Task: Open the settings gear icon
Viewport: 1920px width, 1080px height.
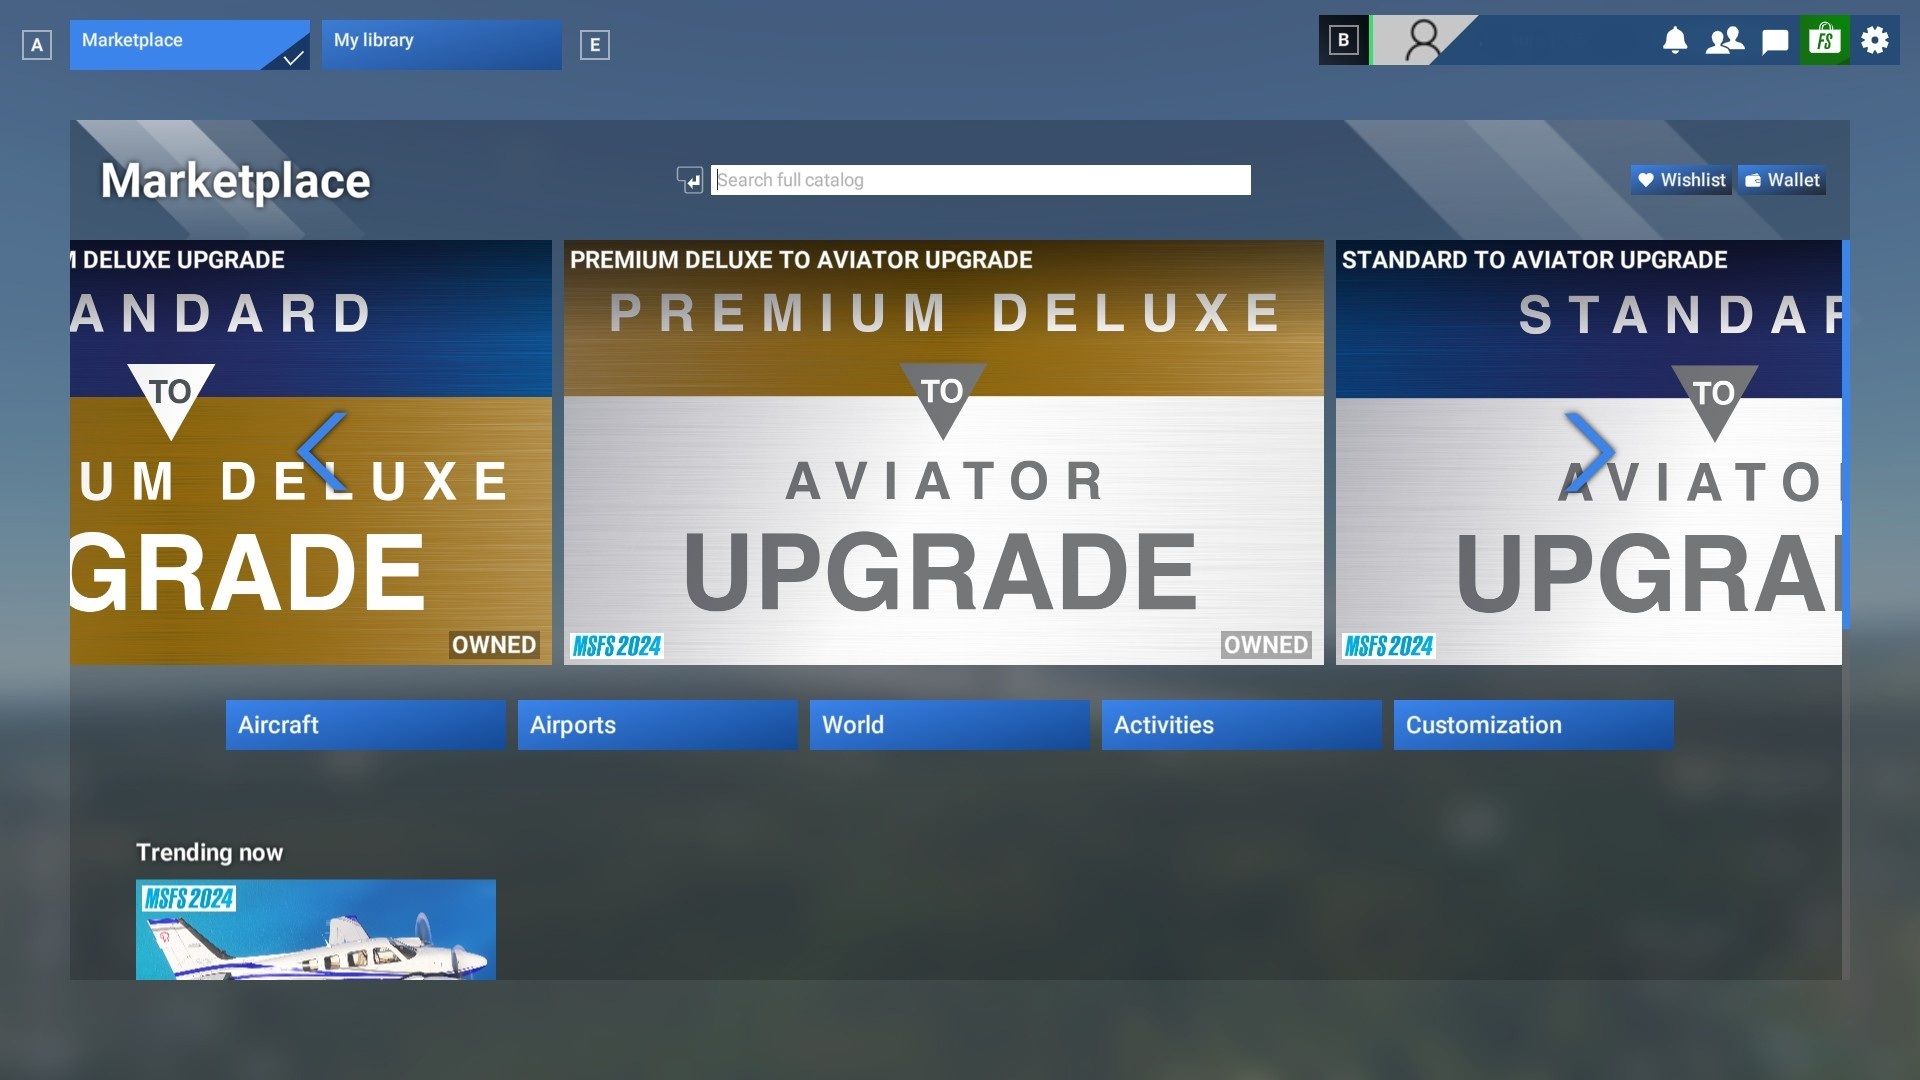Action: coord(1875,41)
